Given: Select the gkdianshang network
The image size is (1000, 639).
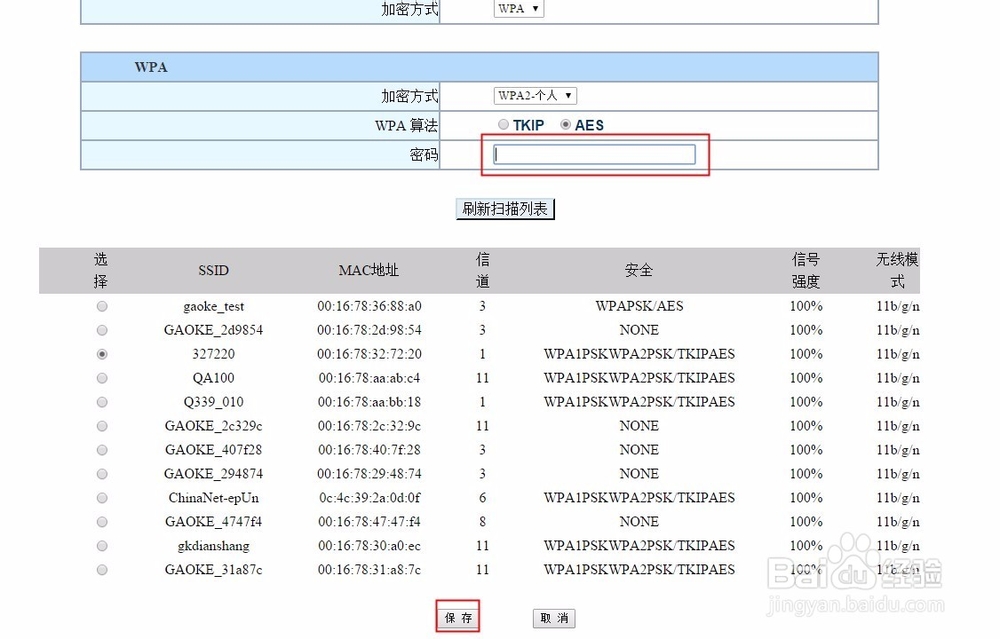Looking at the screenshot, I should pos(101,546).
